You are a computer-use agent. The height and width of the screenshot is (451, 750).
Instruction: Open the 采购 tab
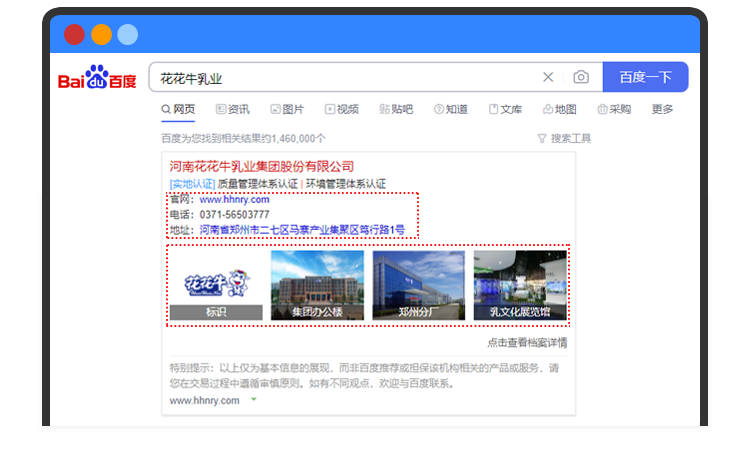(x=614, y=110)
